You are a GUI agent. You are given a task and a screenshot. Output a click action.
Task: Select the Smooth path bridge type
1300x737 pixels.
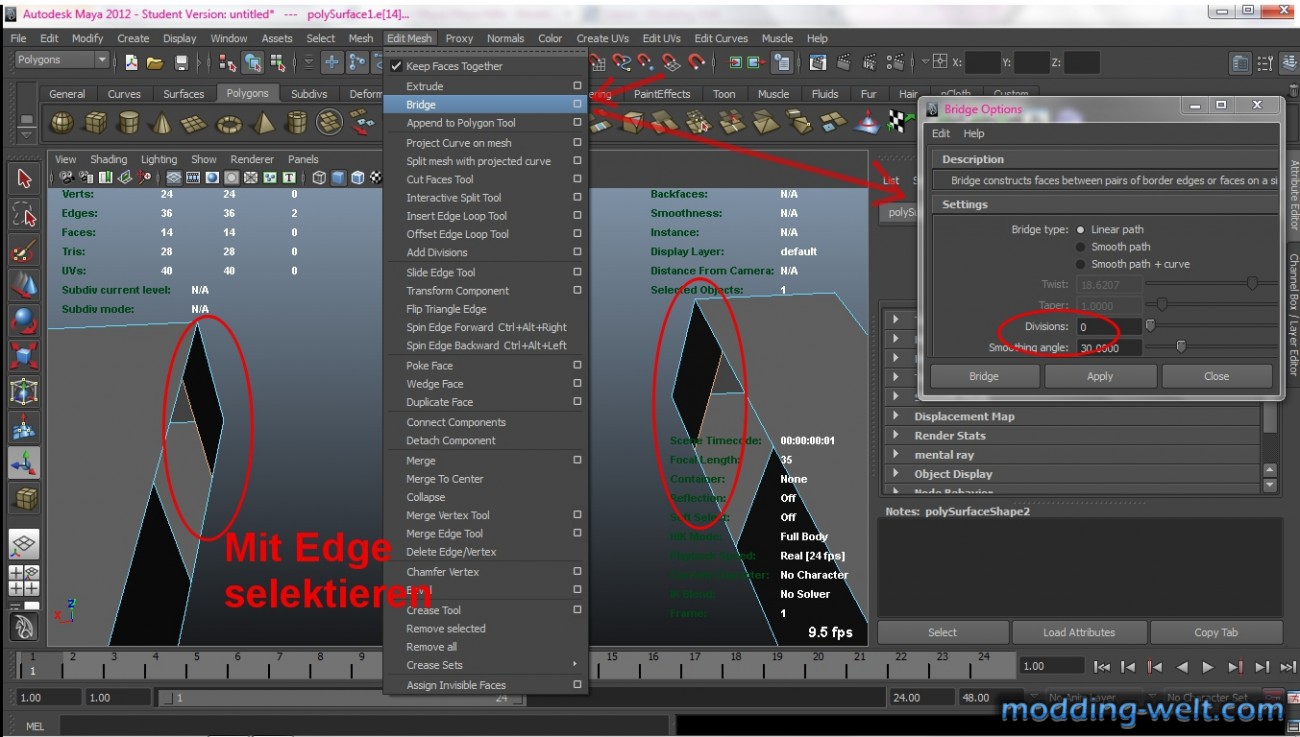(x=1081, y=247)
